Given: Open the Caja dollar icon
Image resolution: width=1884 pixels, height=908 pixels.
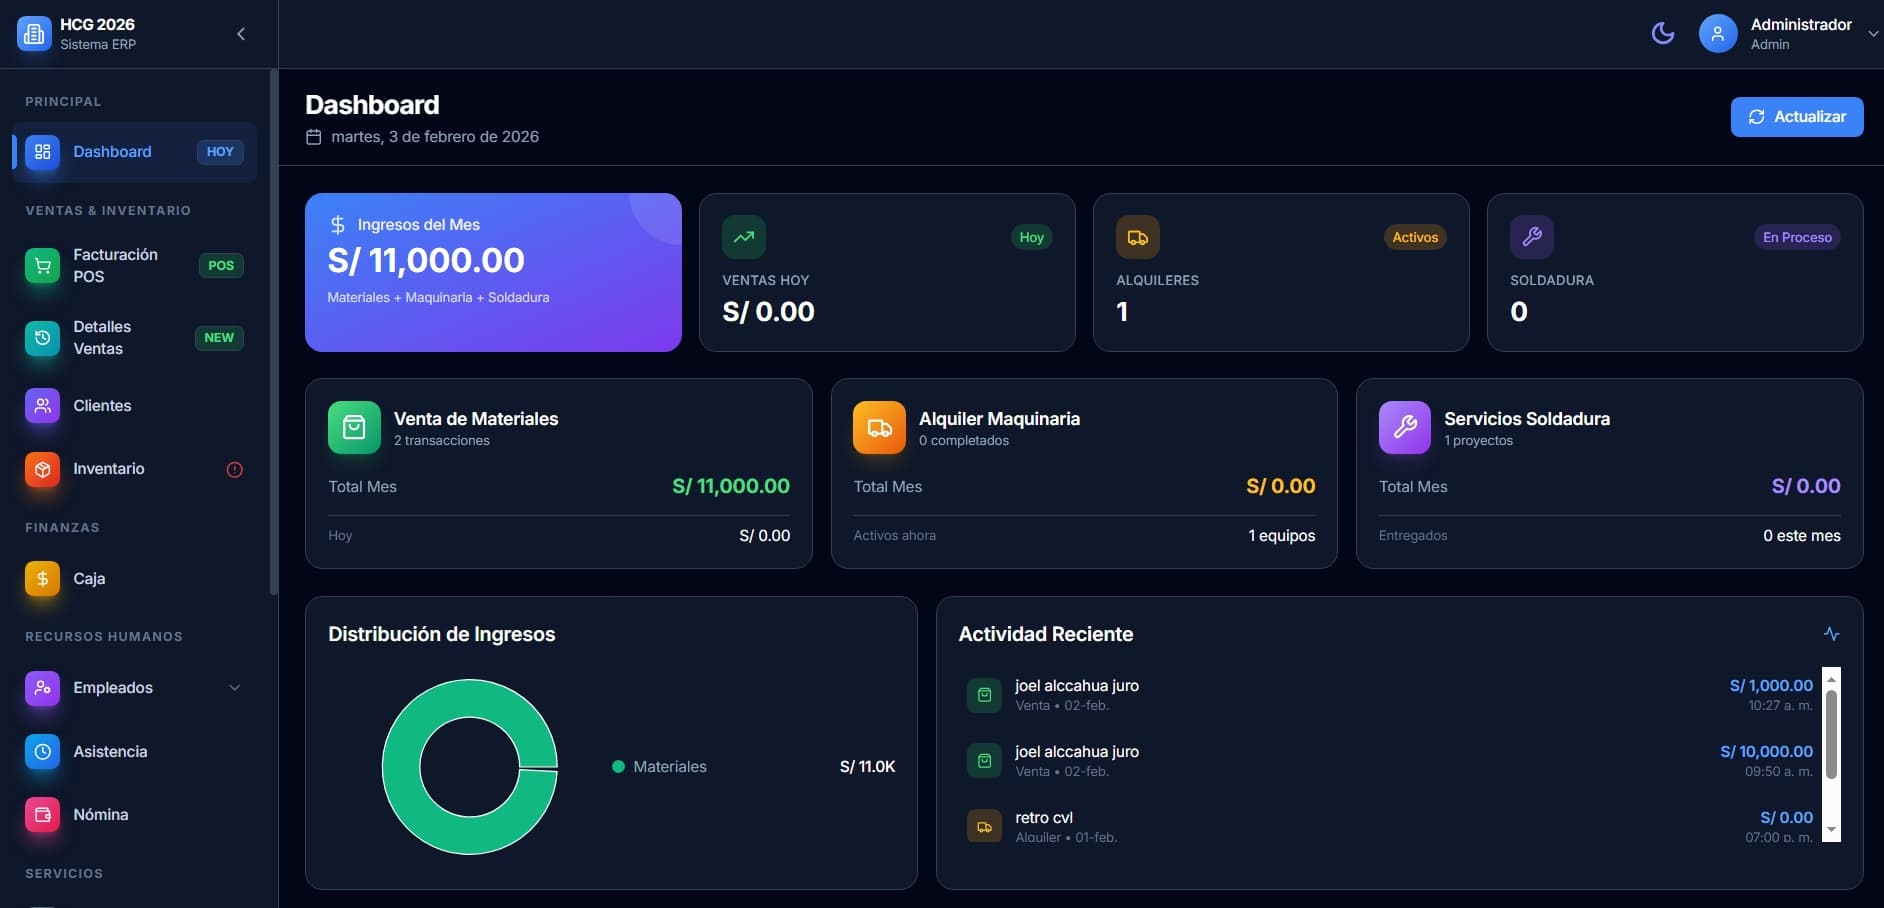Looking at the screenshot, I should [42, 579].
